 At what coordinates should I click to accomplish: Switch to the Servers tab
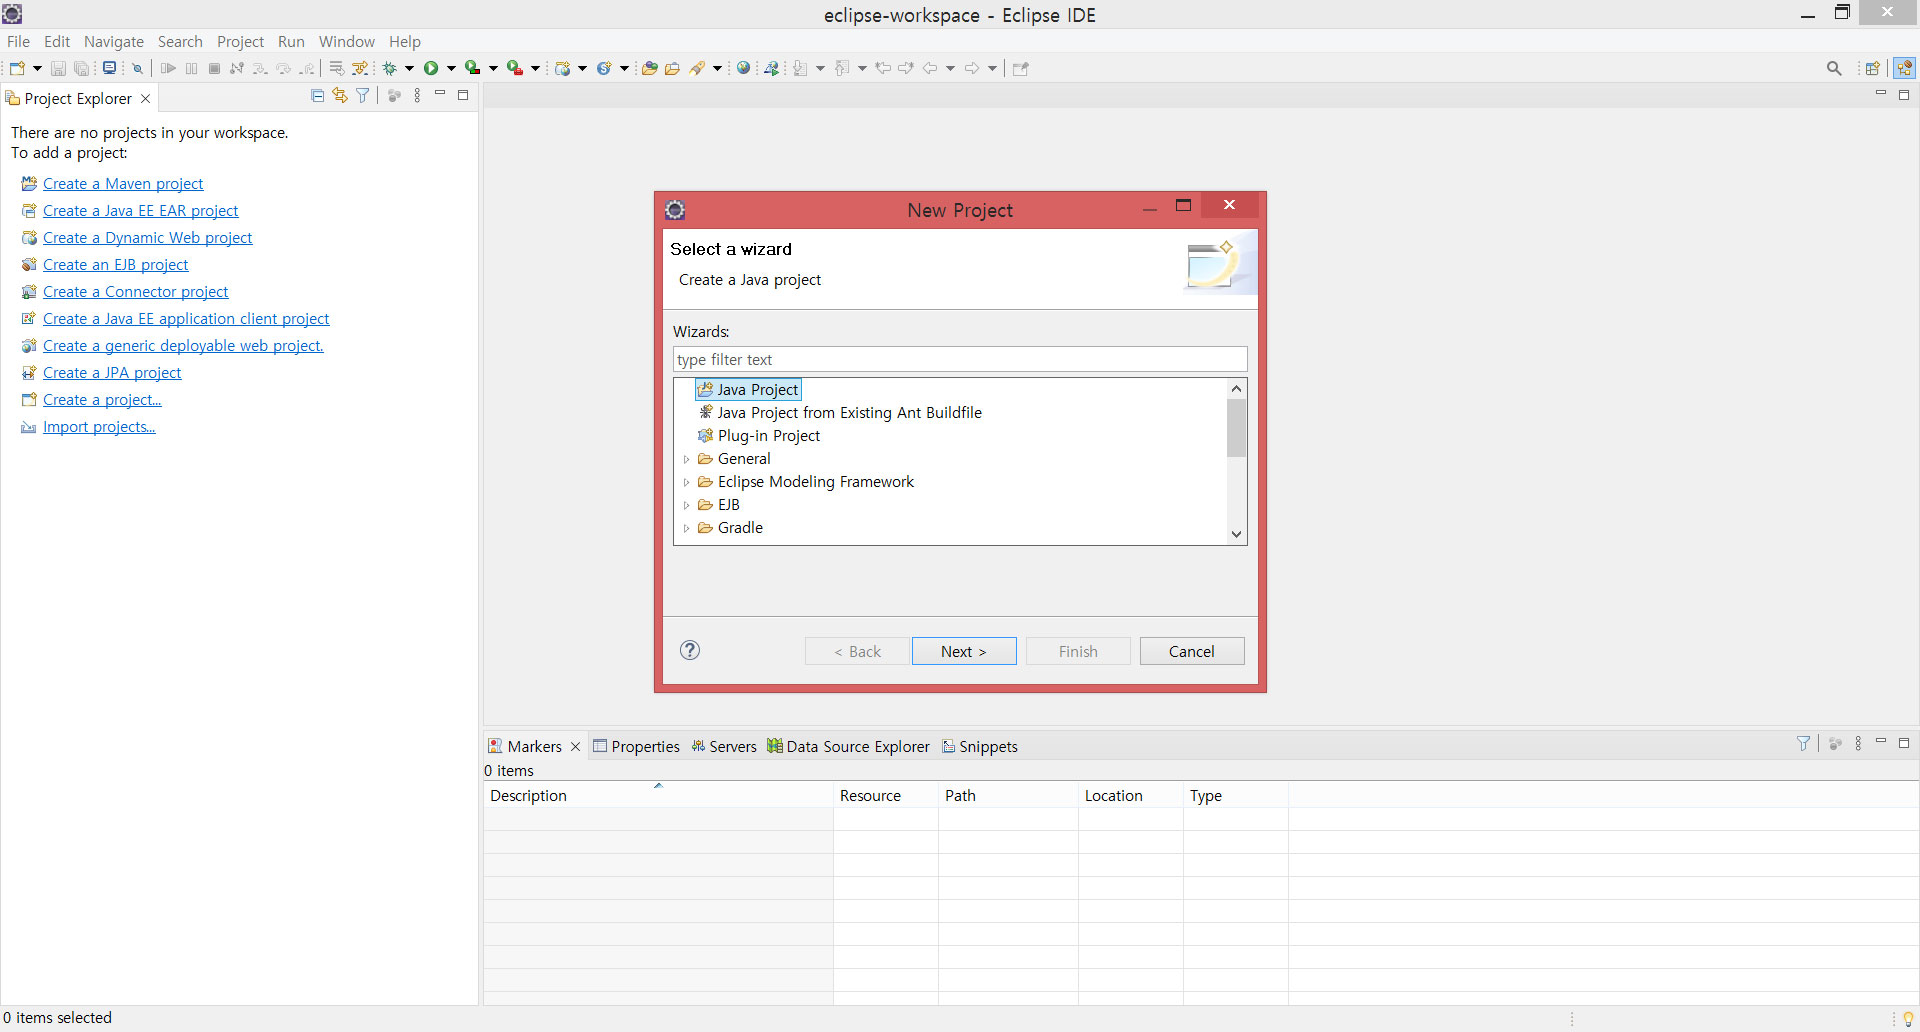[724, 746]
